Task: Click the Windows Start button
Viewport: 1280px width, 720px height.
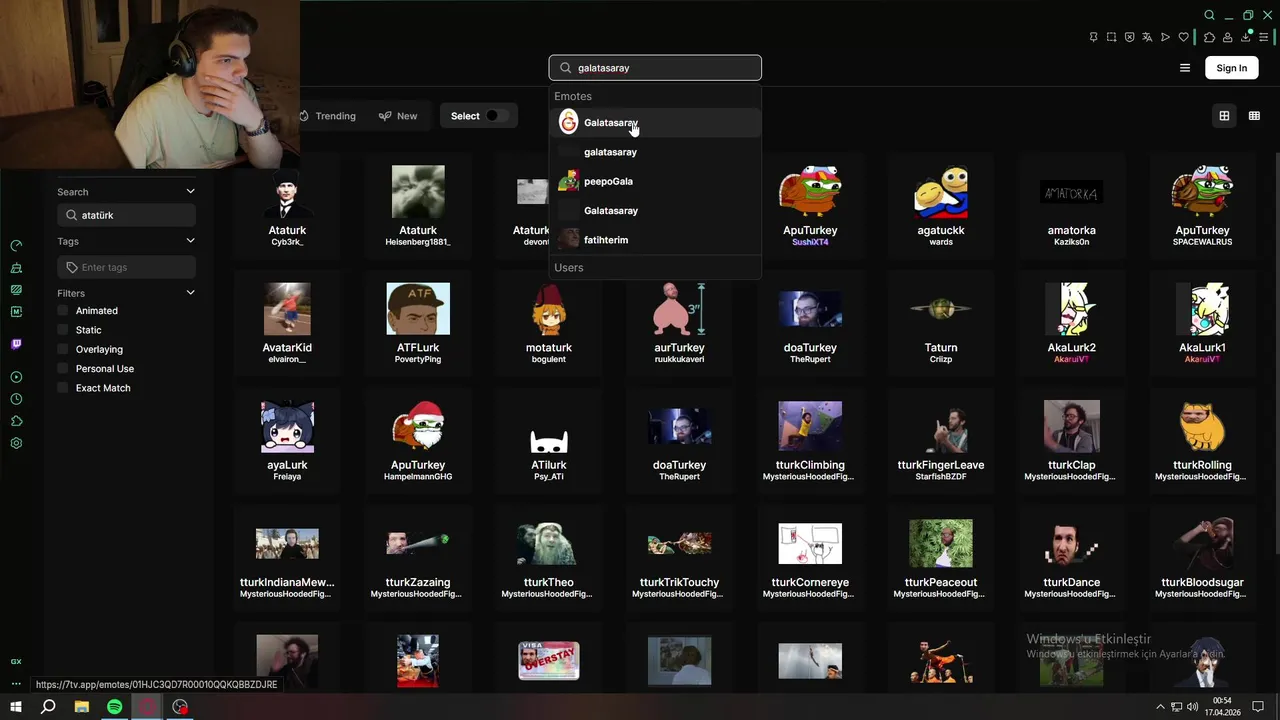Action: point(15,707)
